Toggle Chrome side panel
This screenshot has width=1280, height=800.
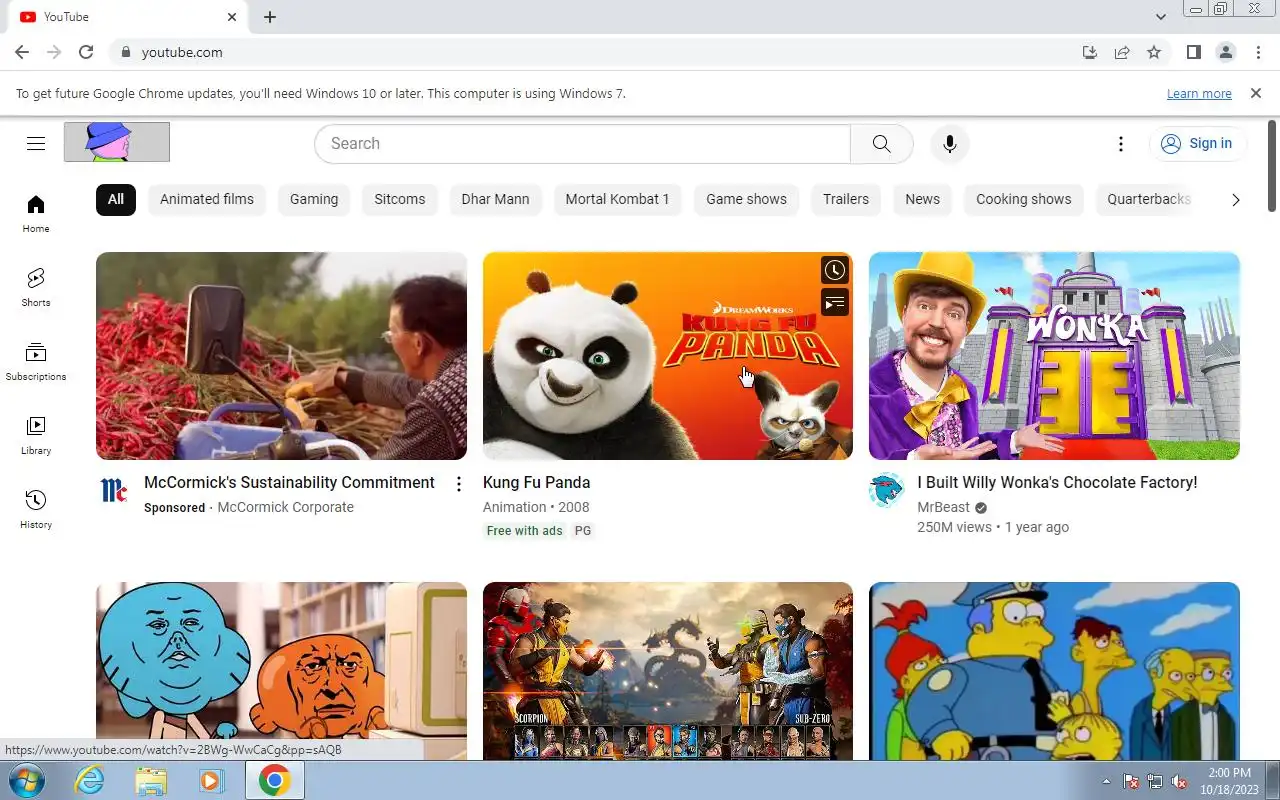click(1193, 52)
